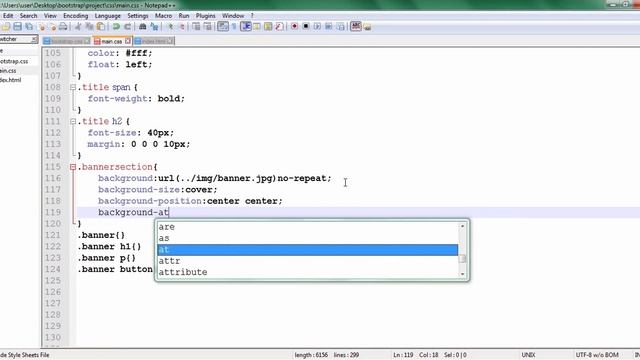This screenshot has height=360, width=640.
Task: Click the Cut scissors toolbar icon
Action: pos(78,27)
